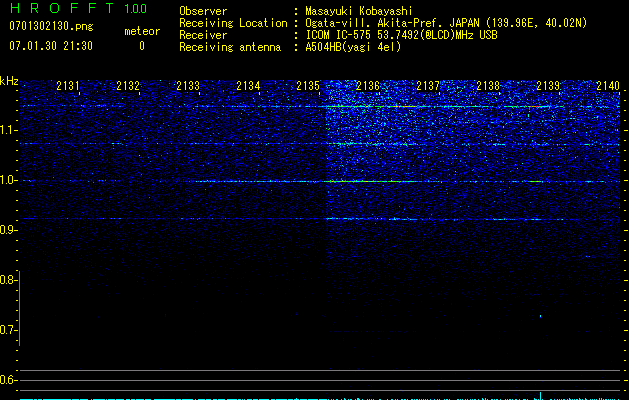Click time marker 2138
Image resolution: width=629 pixels, height=400 pixels.
pos(488,86)
